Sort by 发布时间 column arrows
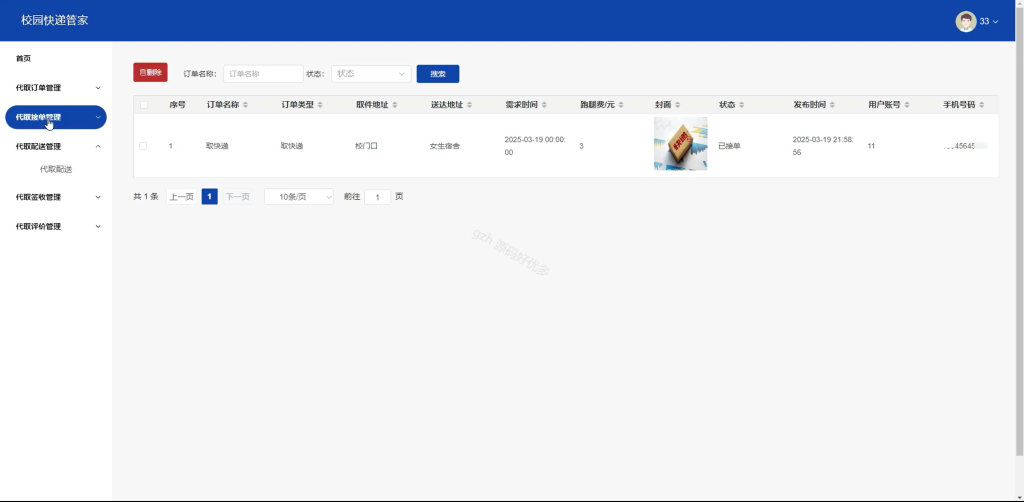The width and height of the screenshot is (1024, 502). tap(832, 105)
